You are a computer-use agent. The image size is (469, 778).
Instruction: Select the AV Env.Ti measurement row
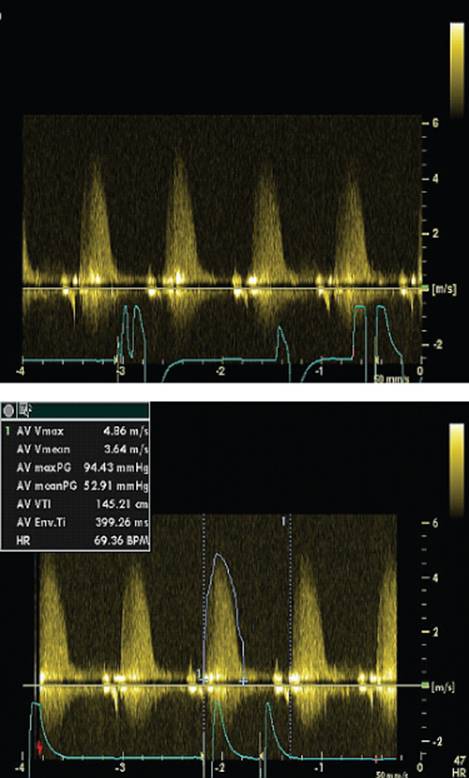click(75, 522)
